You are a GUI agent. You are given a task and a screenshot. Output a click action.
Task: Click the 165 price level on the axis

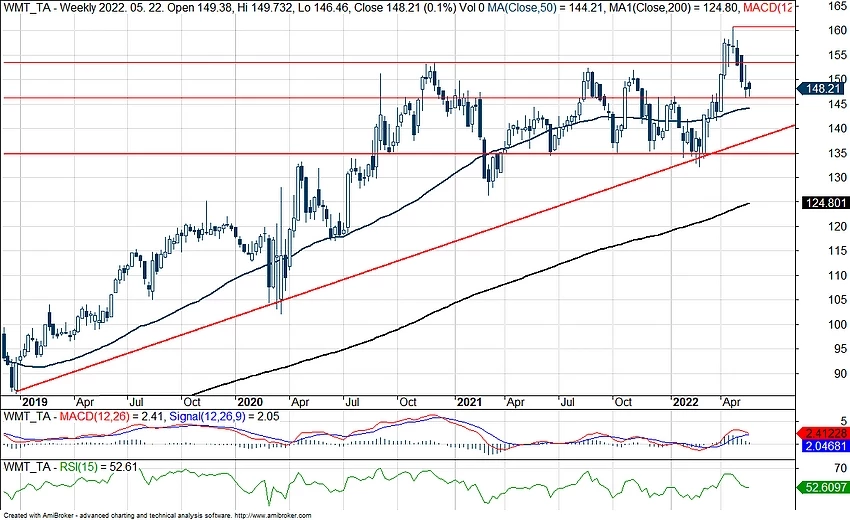[x=838, y=6]
